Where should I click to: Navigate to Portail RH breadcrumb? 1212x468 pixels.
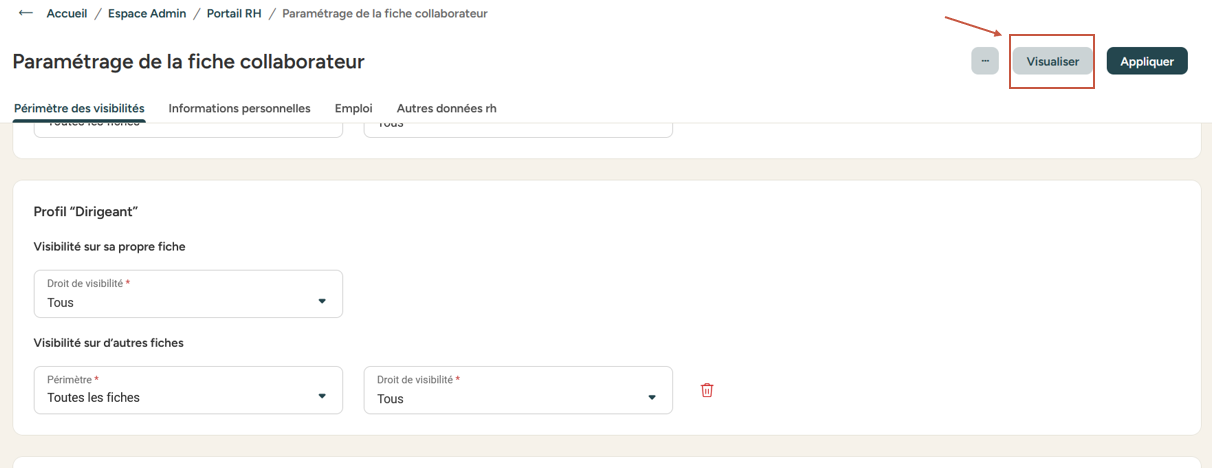coord(234,14)
